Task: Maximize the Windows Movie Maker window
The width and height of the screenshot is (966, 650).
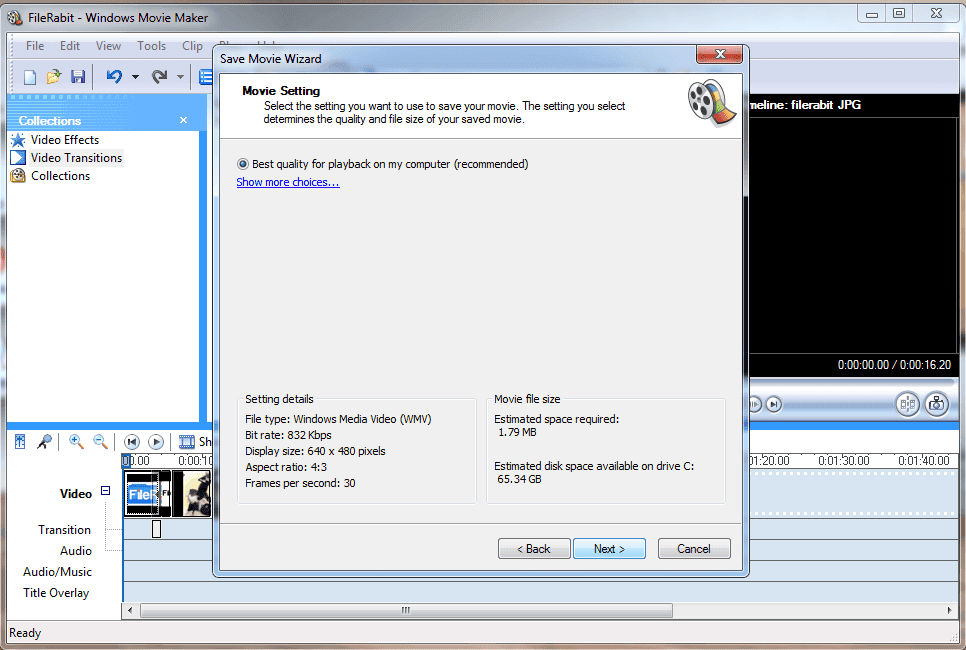Action: point(899,13)
